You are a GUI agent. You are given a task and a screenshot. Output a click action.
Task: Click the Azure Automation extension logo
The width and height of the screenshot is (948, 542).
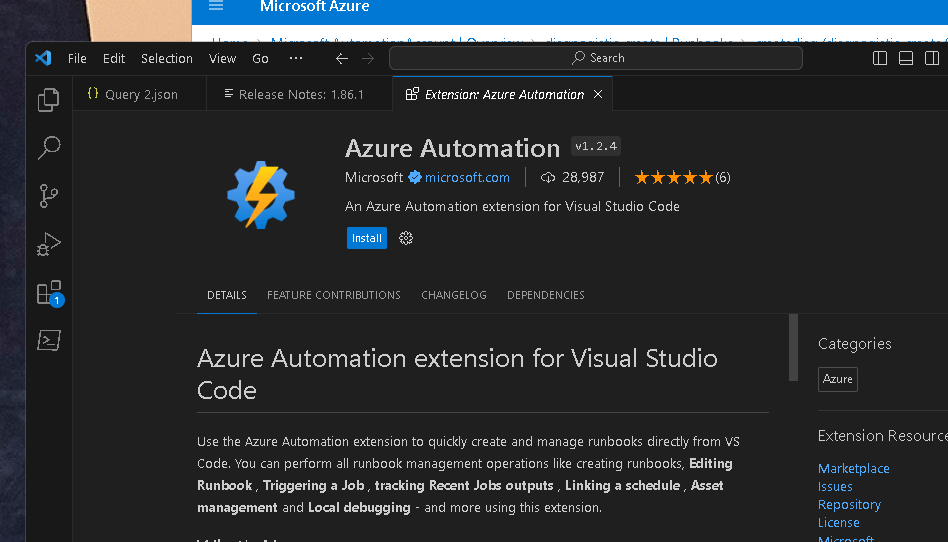[x=261, y=195]
